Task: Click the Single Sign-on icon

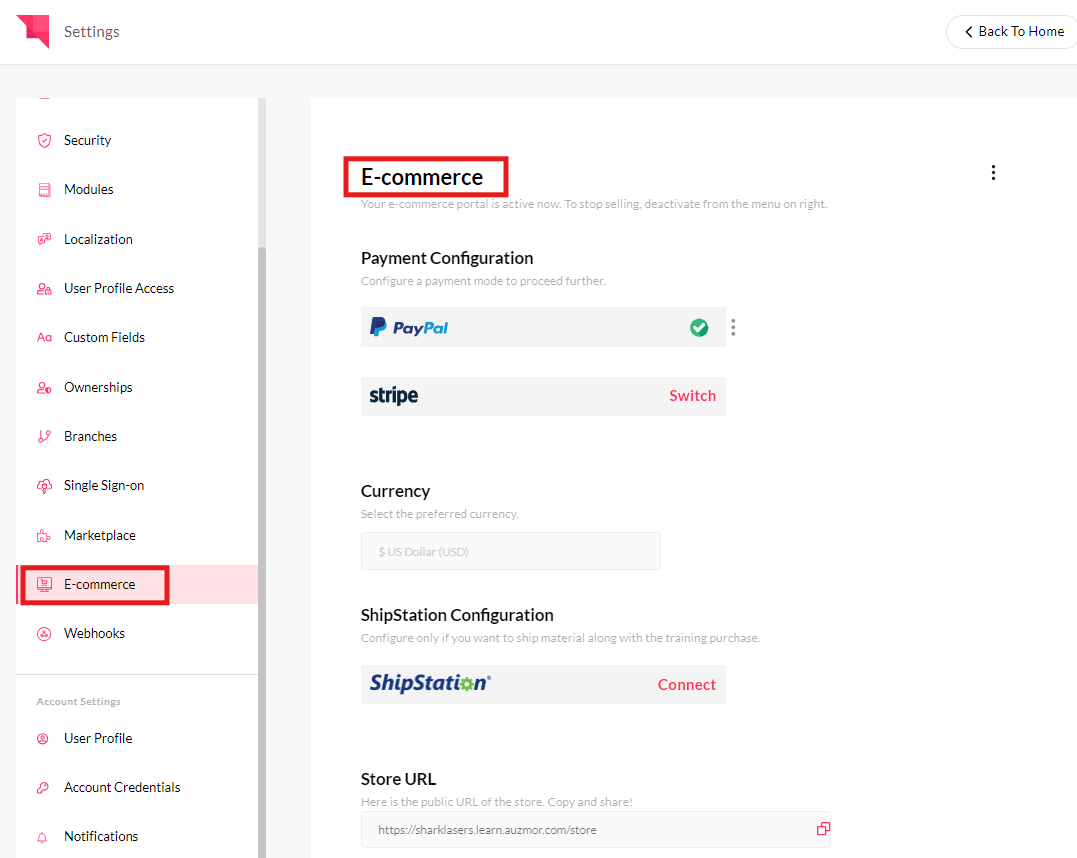Action: pyautogui.click(x=44, y=486)
